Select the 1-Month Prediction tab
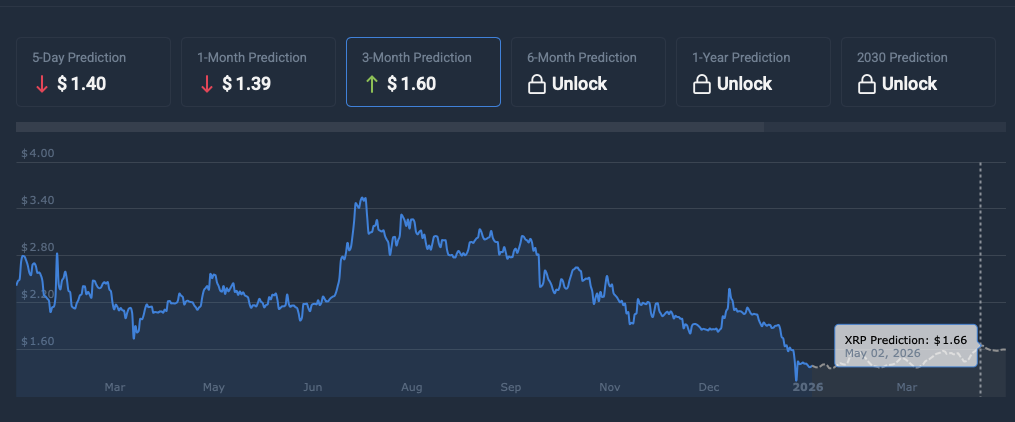Viewport: 1015px width, 422px height. pos(258,72)
